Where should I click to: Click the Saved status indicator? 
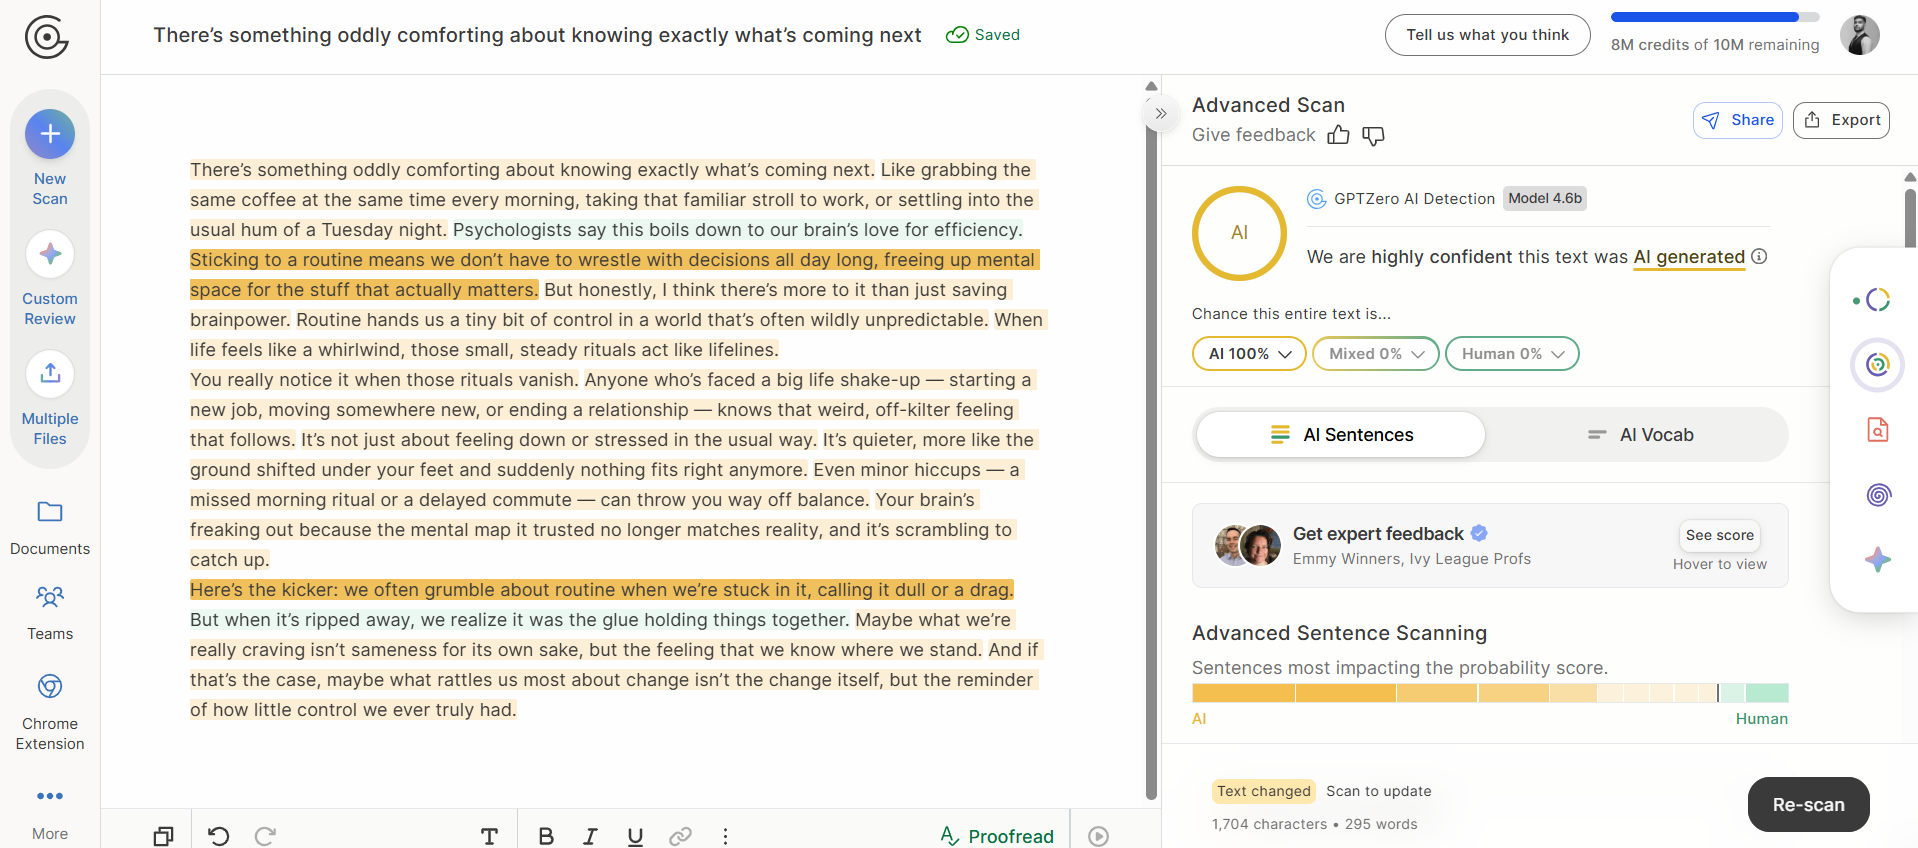click(983, 35)
